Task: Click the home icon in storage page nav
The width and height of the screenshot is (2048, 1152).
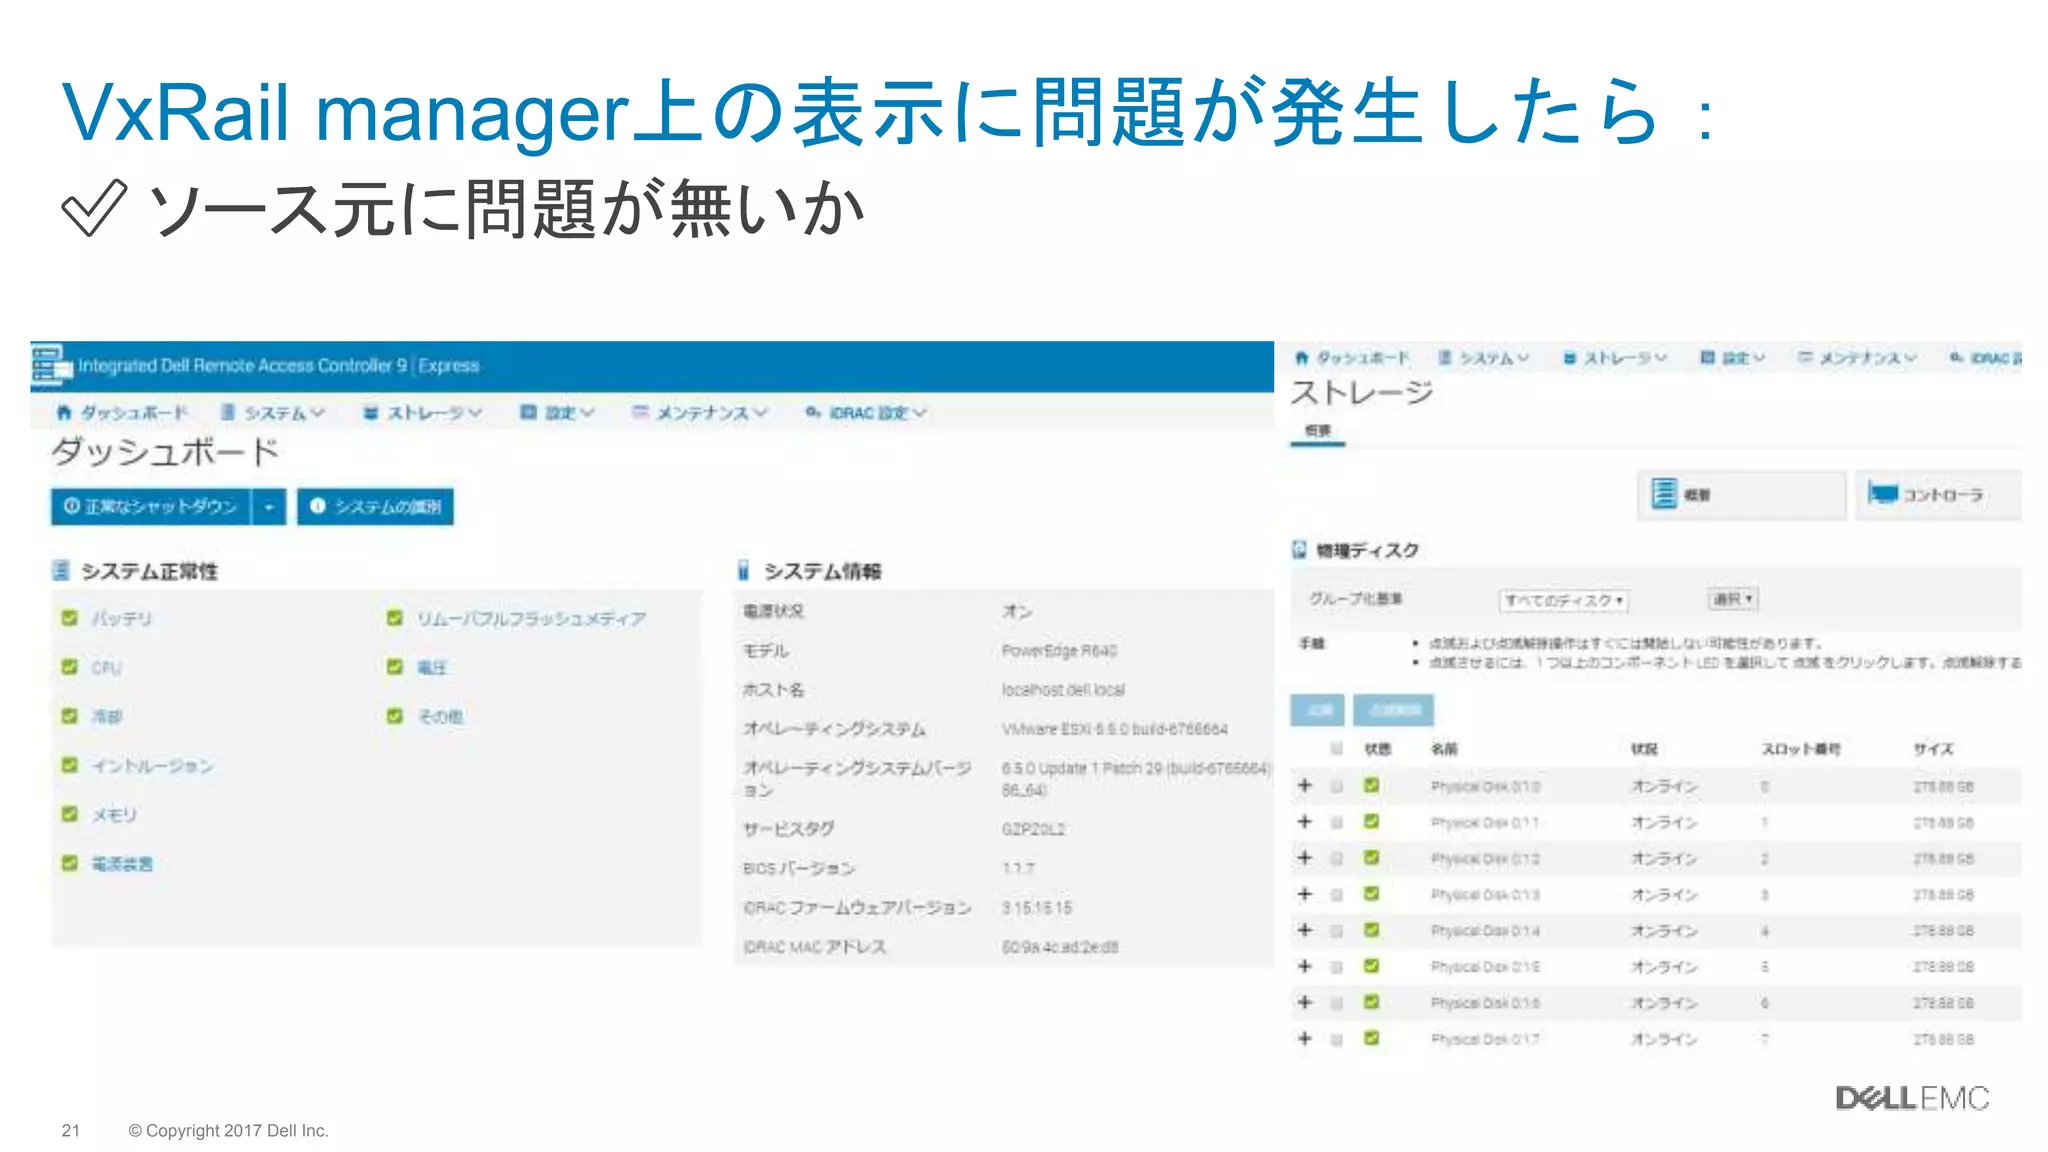Action: [x=1302, y=357]
